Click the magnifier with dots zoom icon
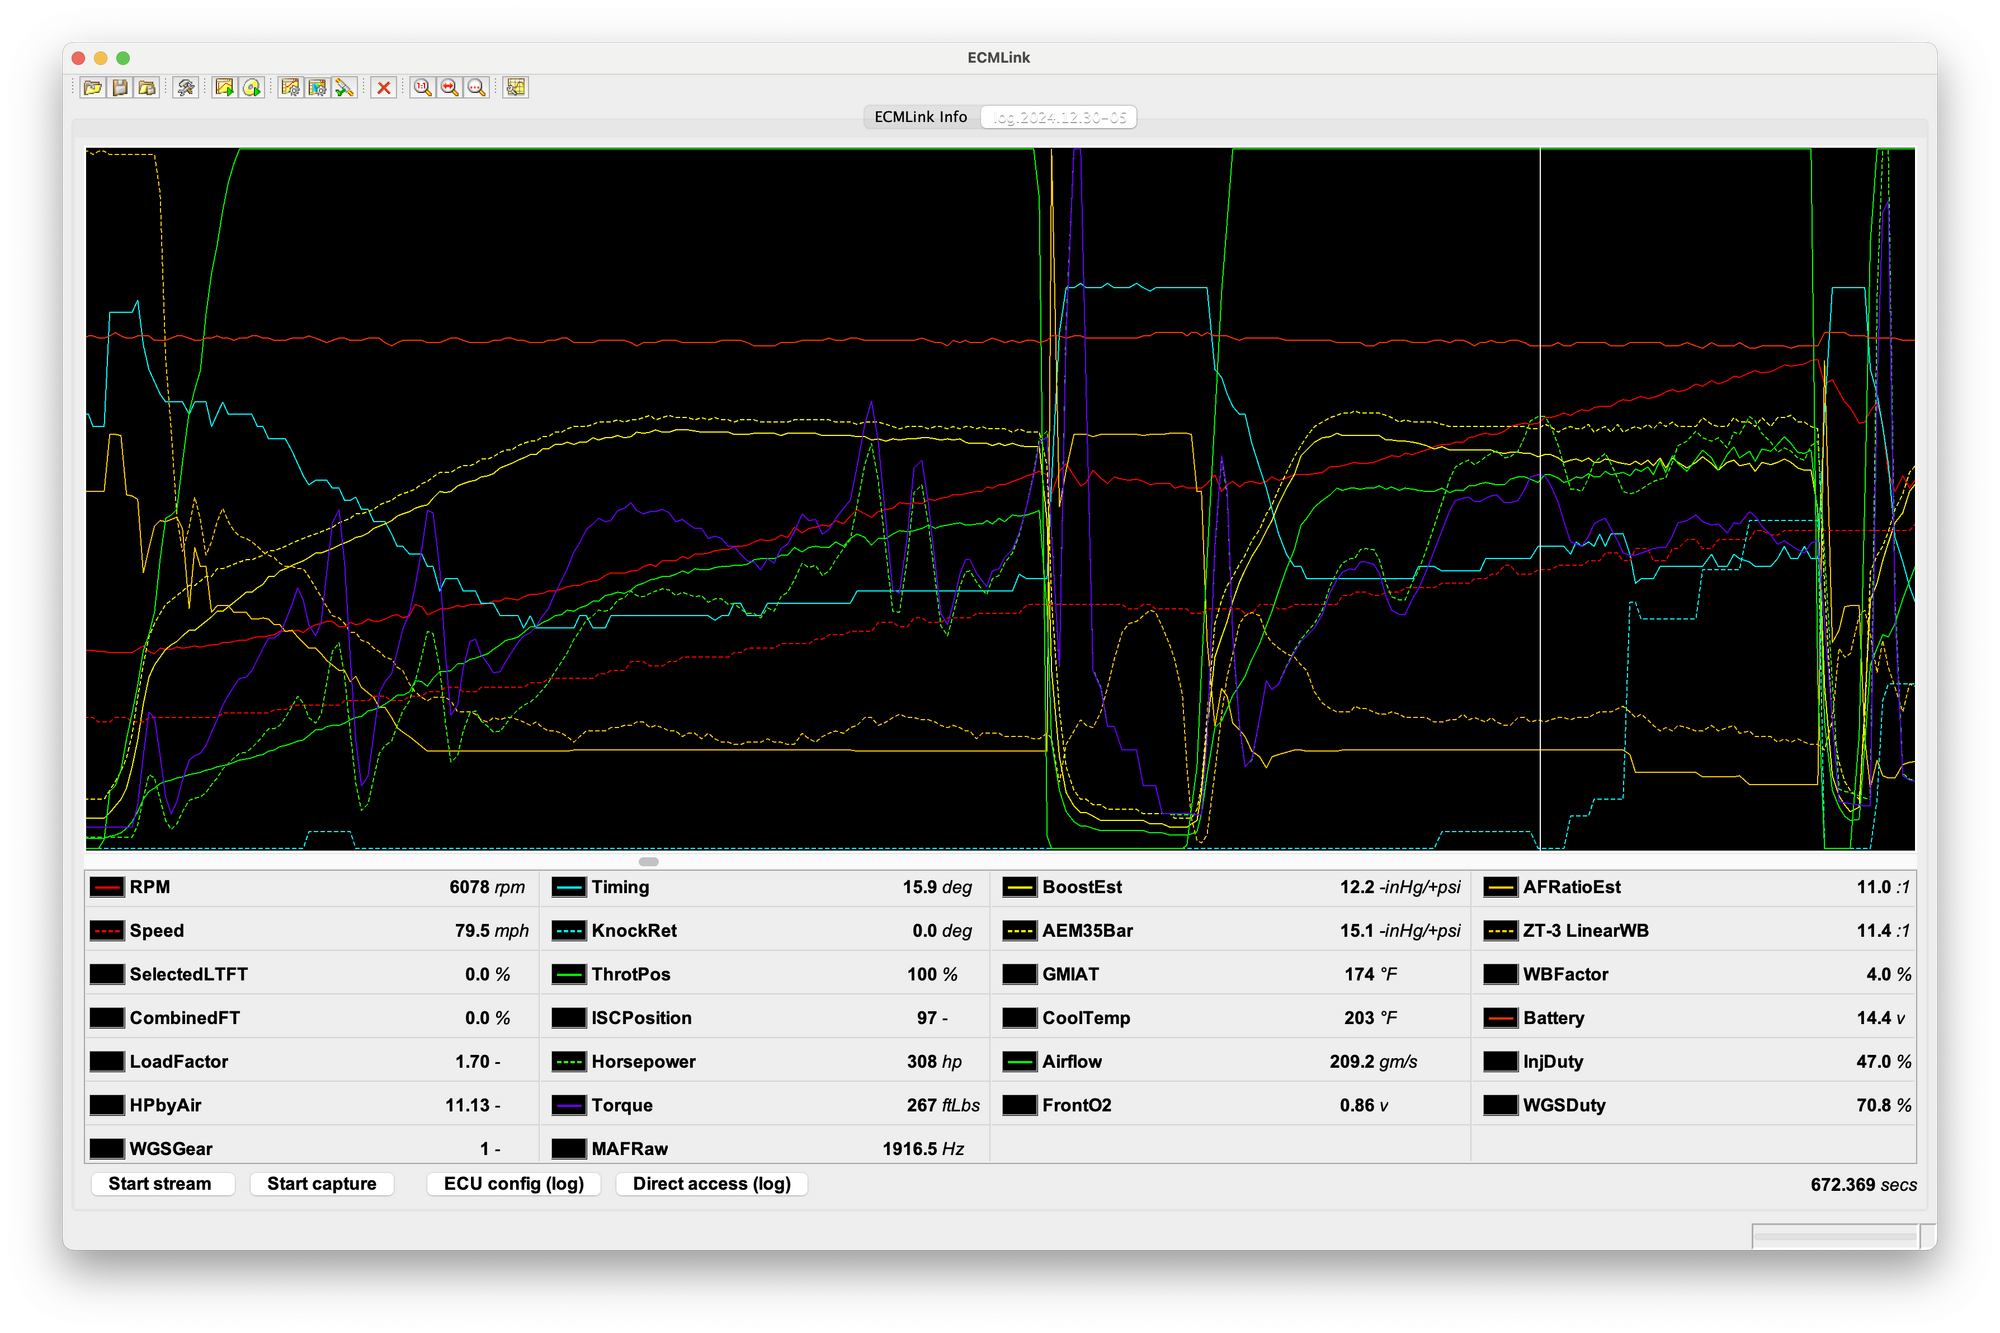This screenshot has height=1333, width=2000. [x=477, y=88]
